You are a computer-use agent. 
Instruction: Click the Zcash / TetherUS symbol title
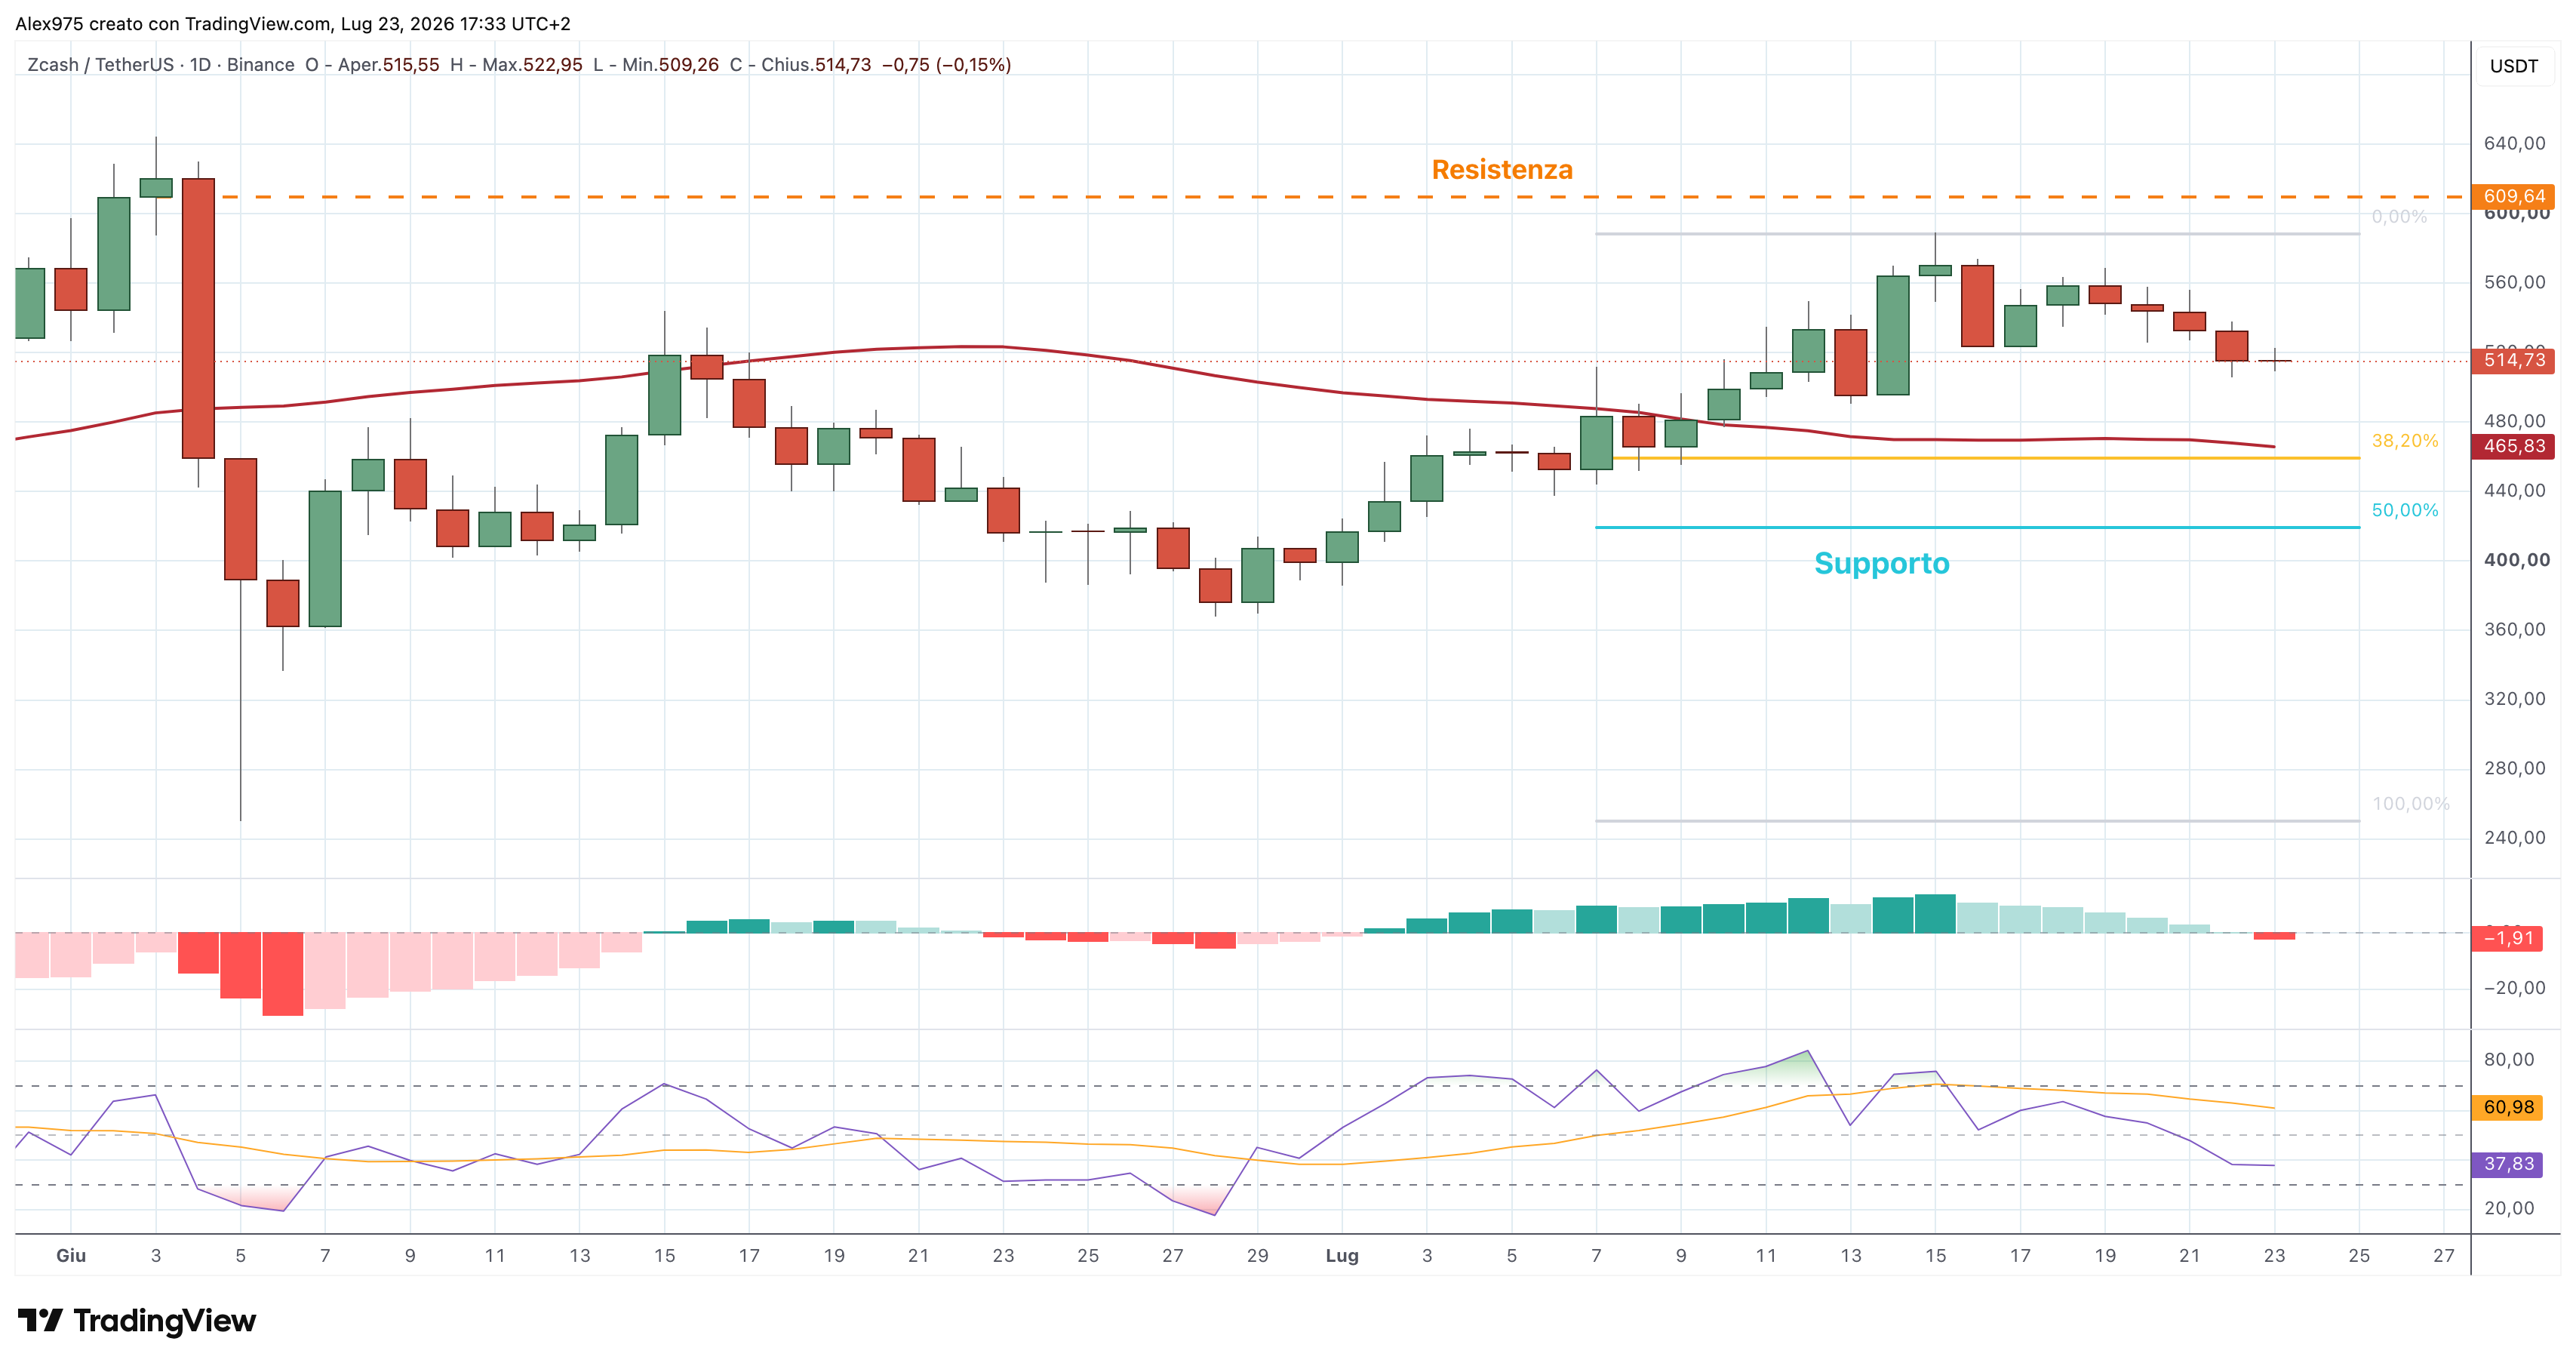pyautogui.click(x=100, y=65)
